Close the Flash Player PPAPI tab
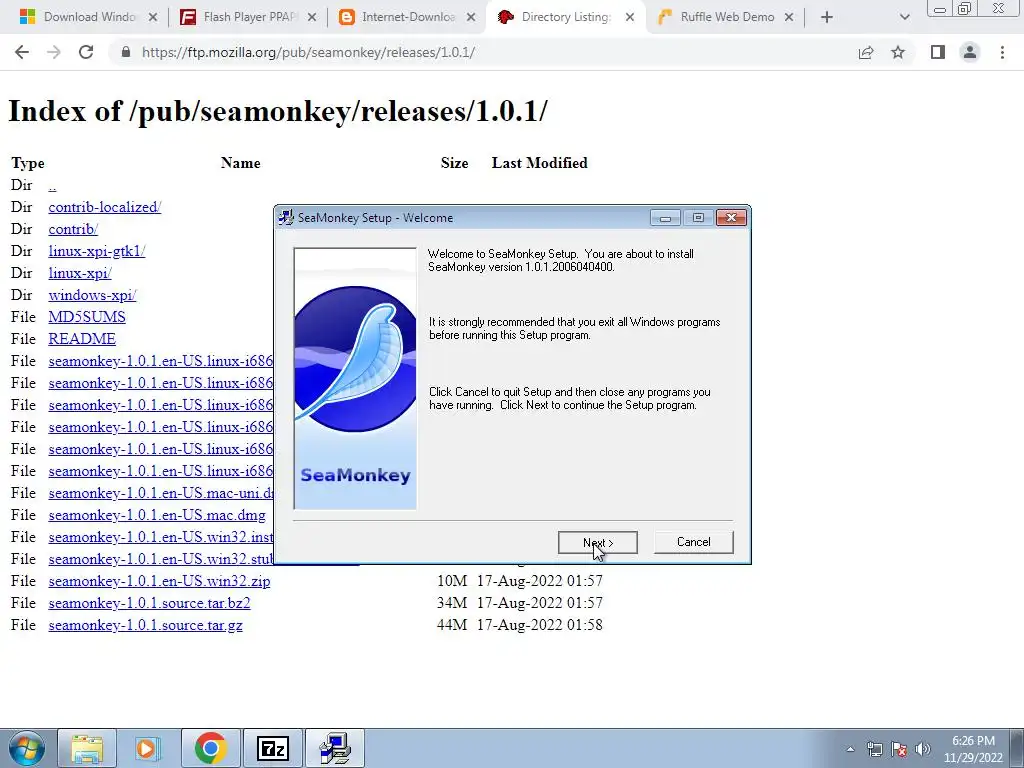Viewport: 1024px width, 768px height. (312, 17)
